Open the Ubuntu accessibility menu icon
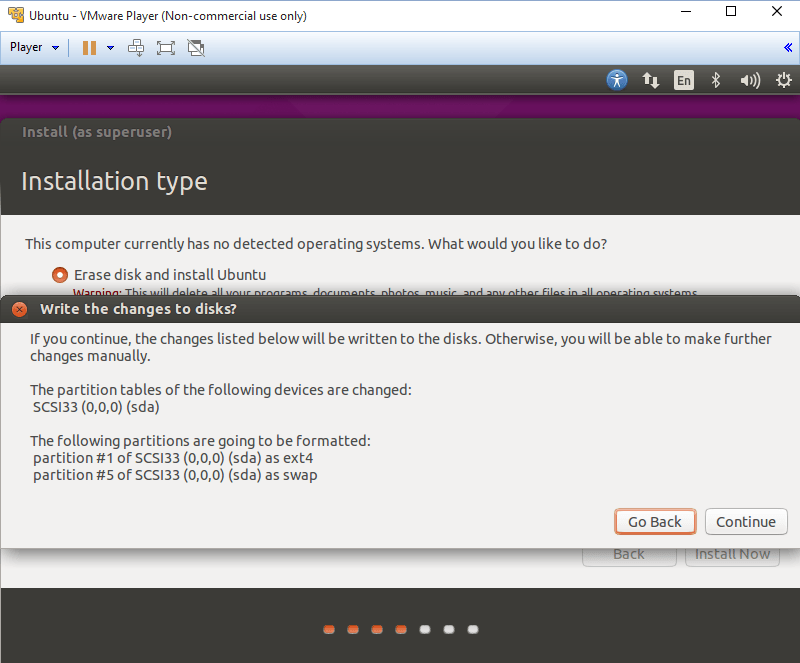 (x=617, y=80)
